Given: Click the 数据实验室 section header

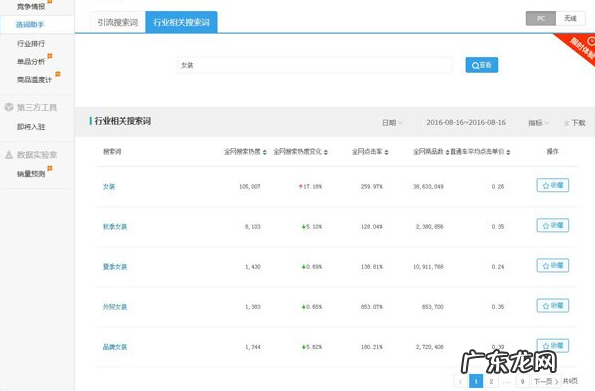Looking at the screenshot, I should tap(37, 155).
